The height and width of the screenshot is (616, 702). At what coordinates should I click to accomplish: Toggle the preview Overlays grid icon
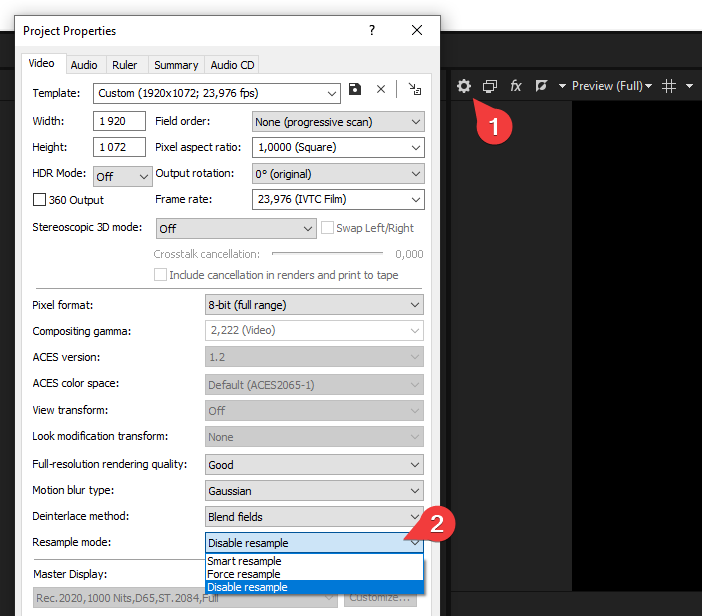click(x=669, y=86)
